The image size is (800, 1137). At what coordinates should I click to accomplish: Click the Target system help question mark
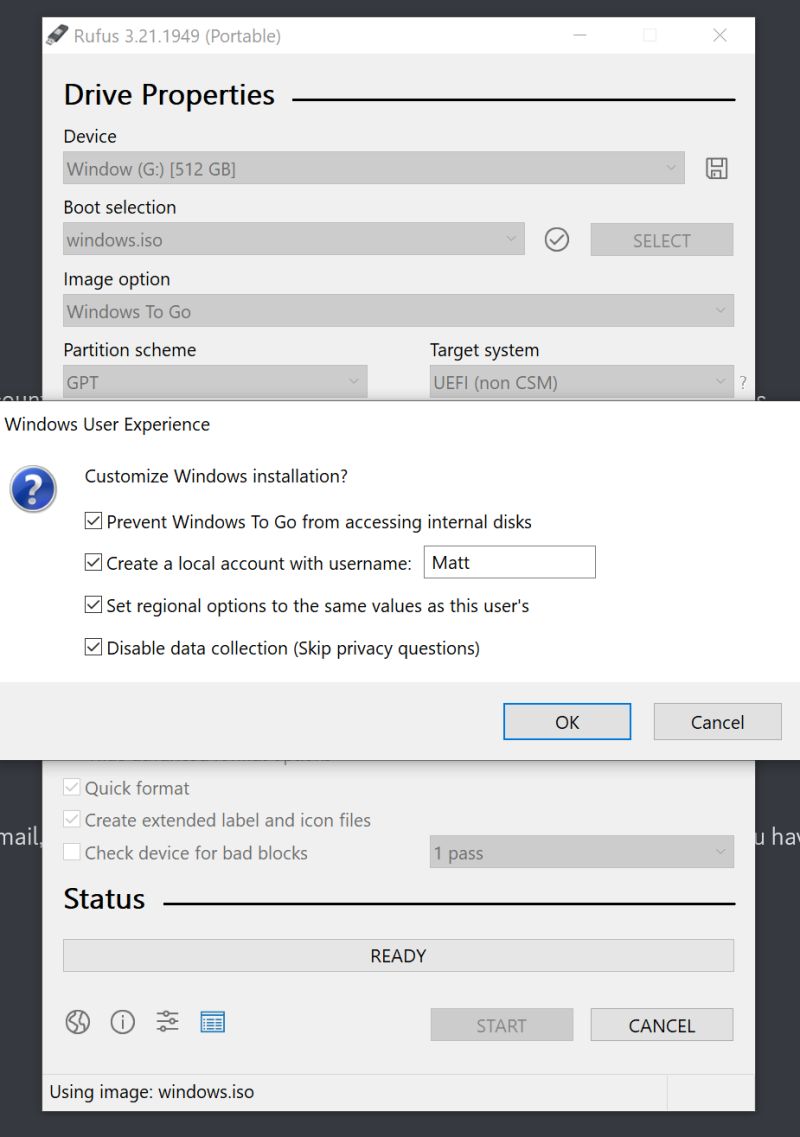pos(742,381)
